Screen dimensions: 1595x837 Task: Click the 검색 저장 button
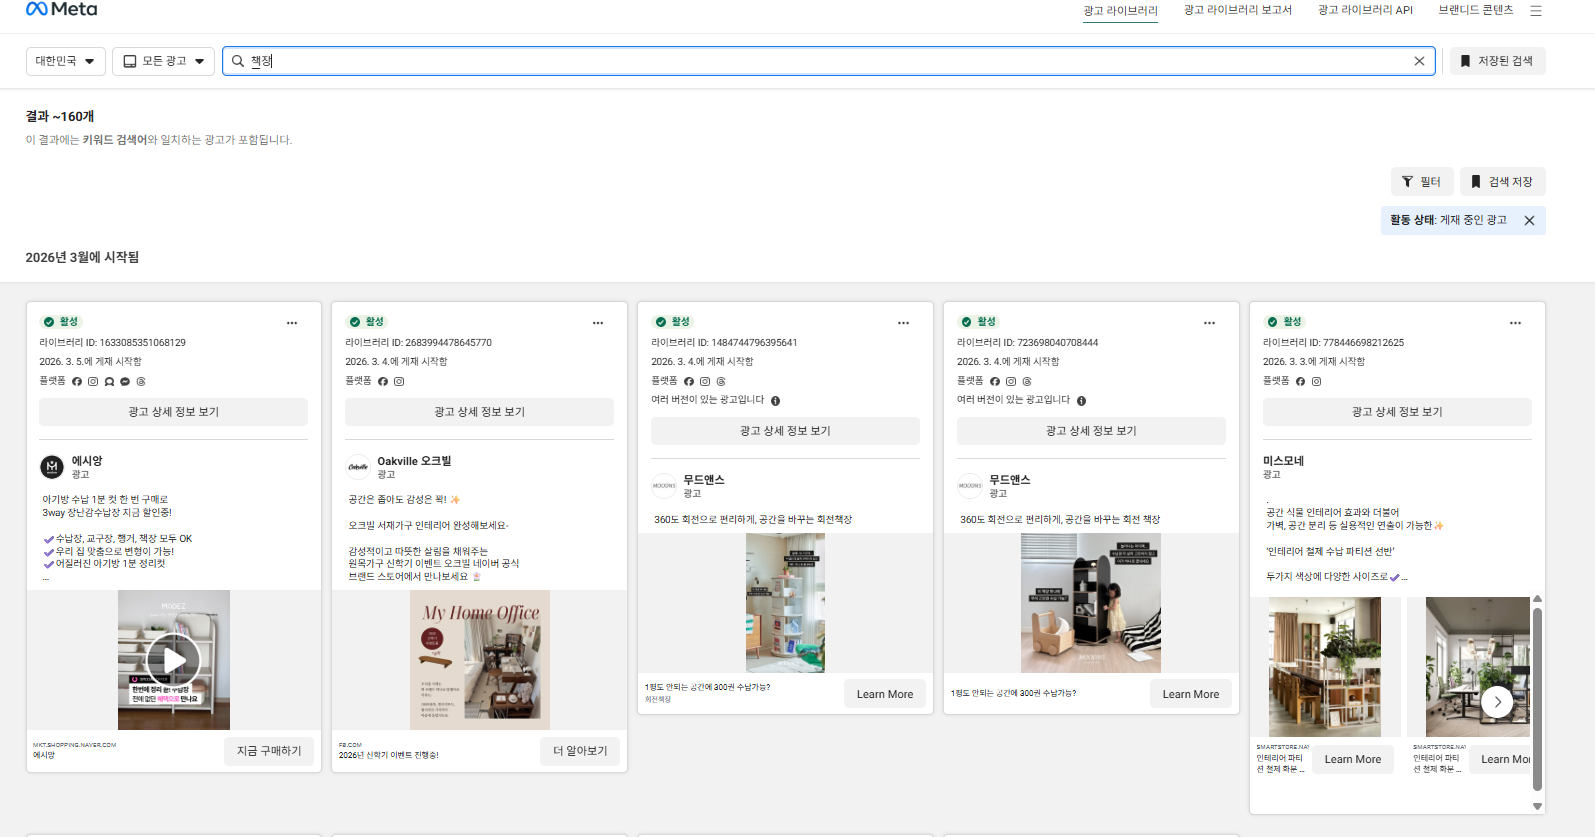[x=1502, y=182]
